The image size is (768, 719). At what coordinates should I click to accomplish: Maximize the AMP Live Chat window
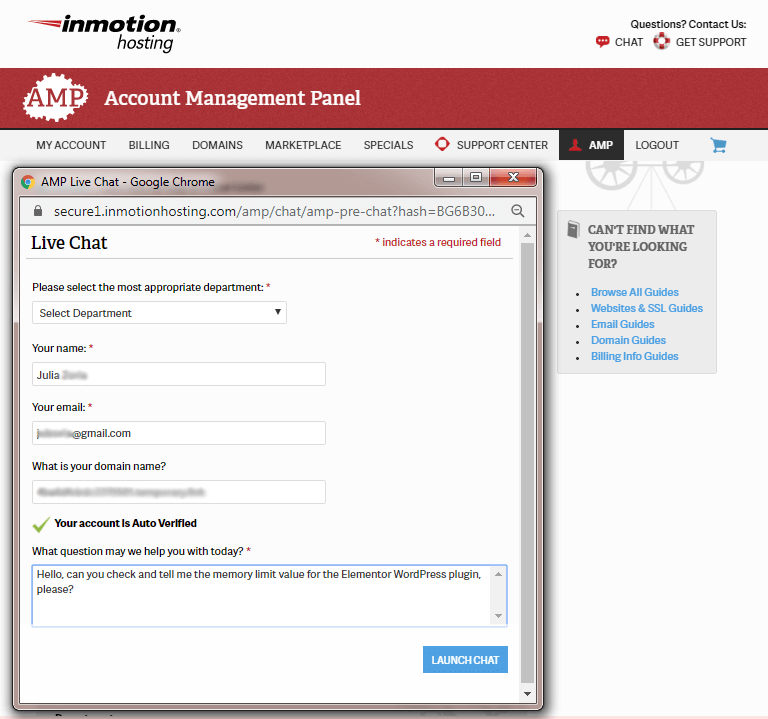click(x=476, y=177)
